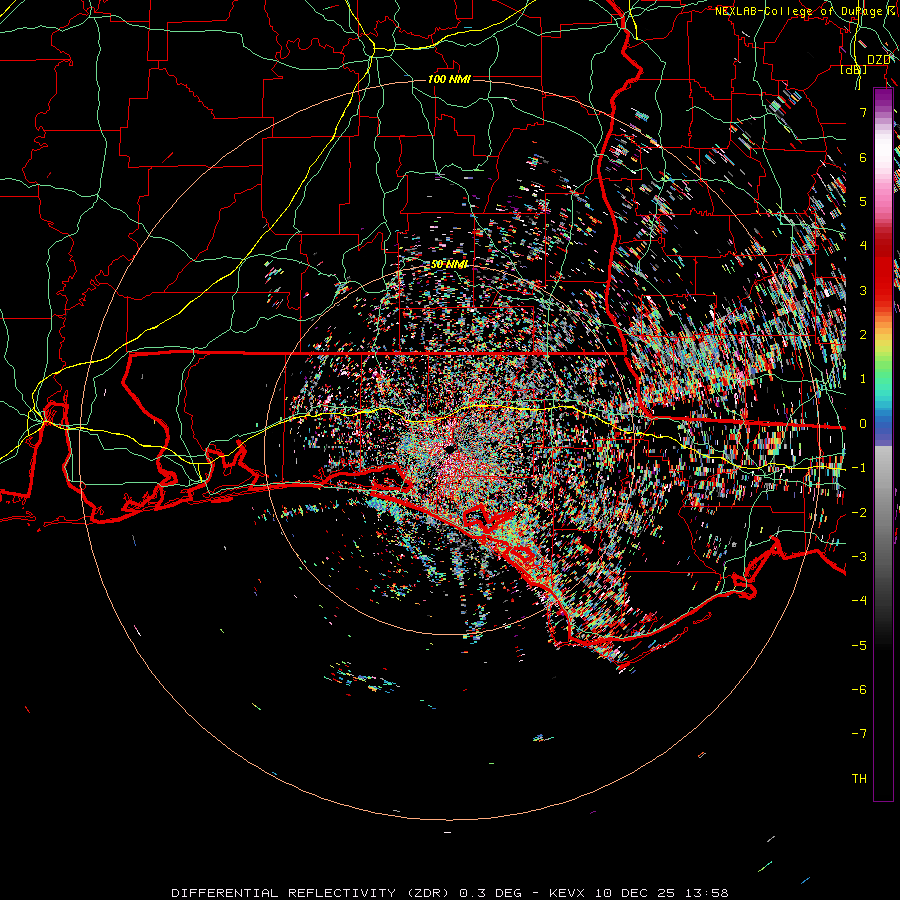Click the DZD product label above the scale
The height and width of the screenshot is (900, 900).
click(879, 60)
